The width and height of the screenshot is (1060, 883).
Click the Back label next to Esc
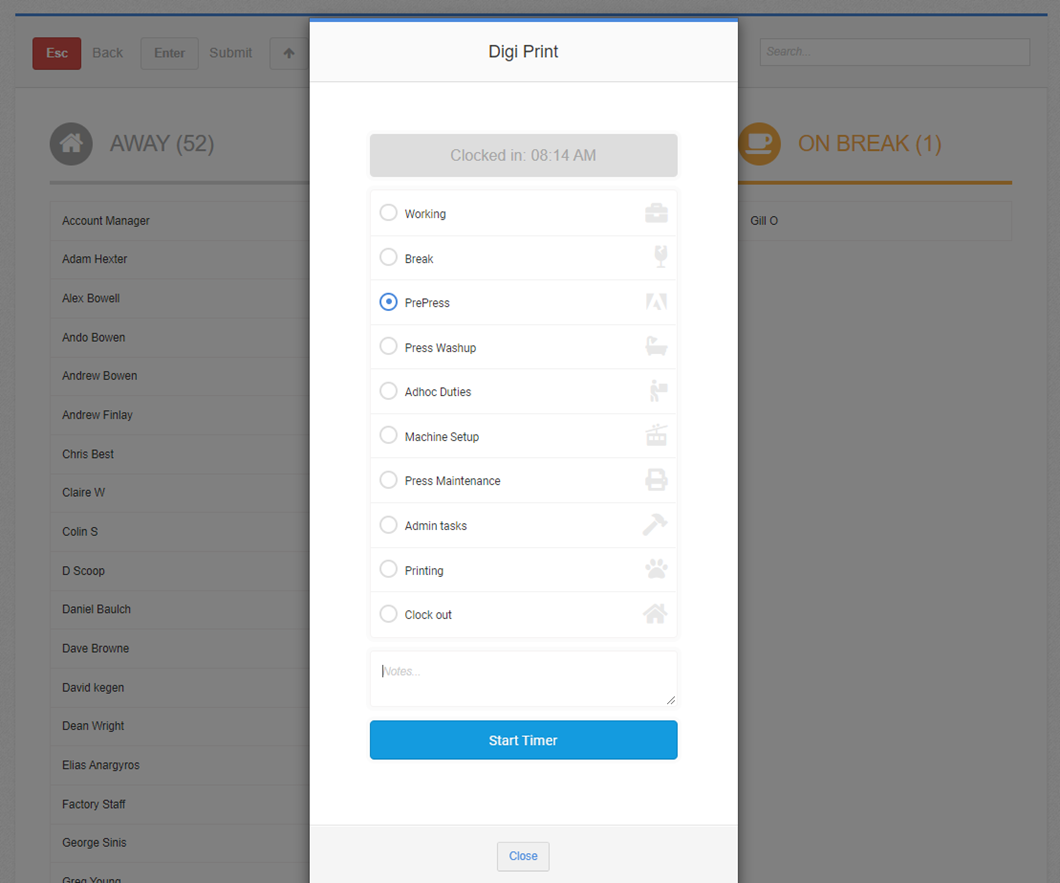[x=107, y=53]
